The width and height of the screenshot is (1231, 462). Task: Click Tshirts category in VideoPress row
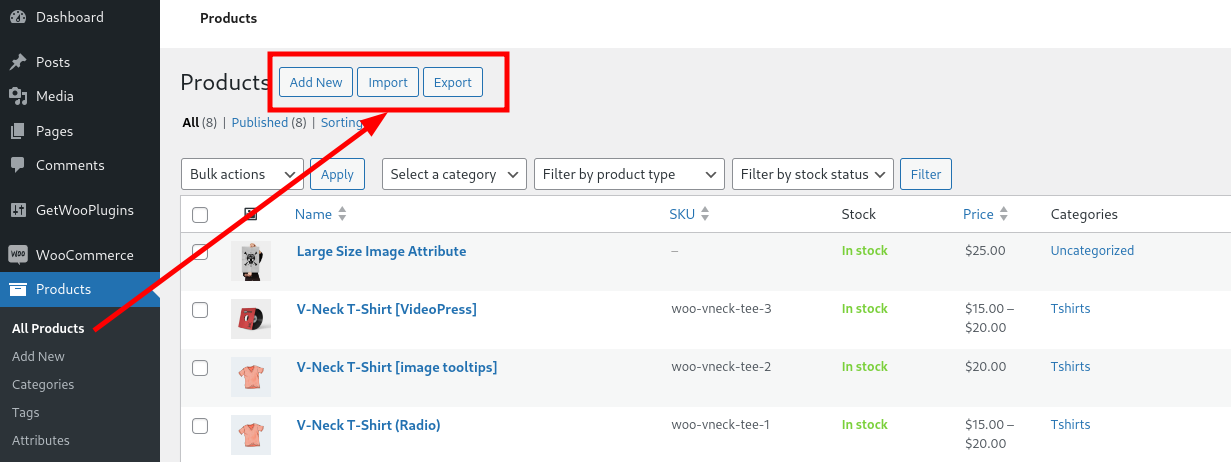coord(1070,309)
